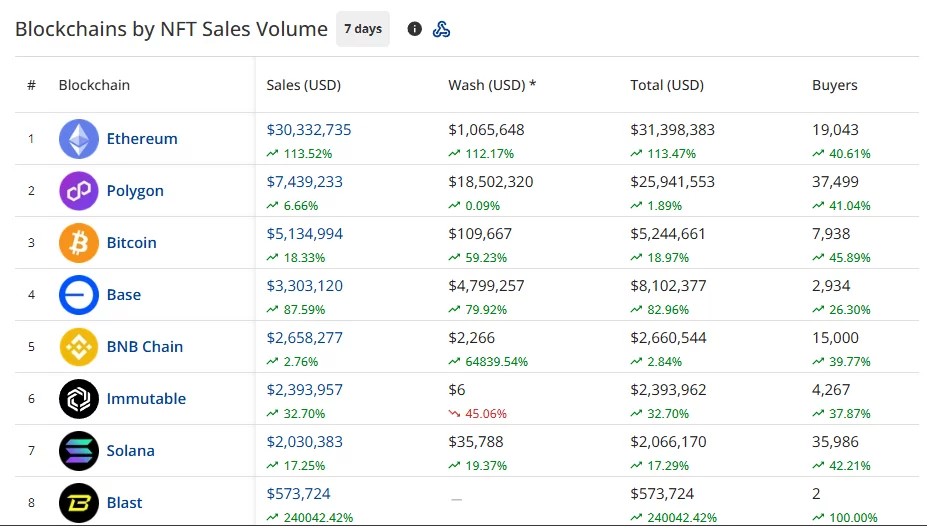Click the Blast logo icon

[x=79, y=503]
